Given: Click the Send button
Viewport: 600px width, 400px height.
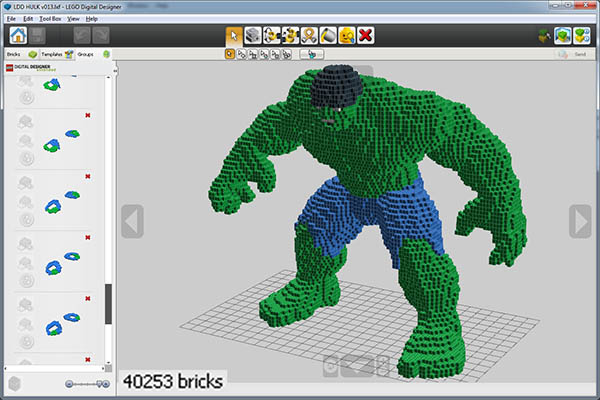Looking at the screenshot, I should point(578,54).
